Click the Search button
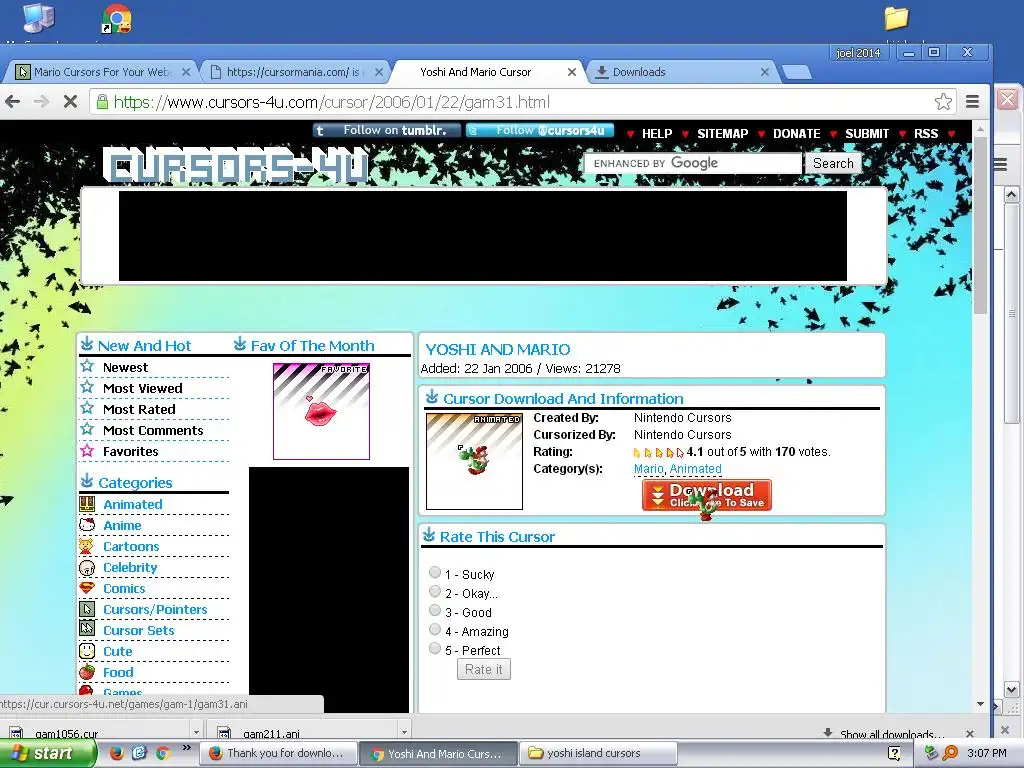The width and height of the screenshot is (1024, 768). pos(833,163)
